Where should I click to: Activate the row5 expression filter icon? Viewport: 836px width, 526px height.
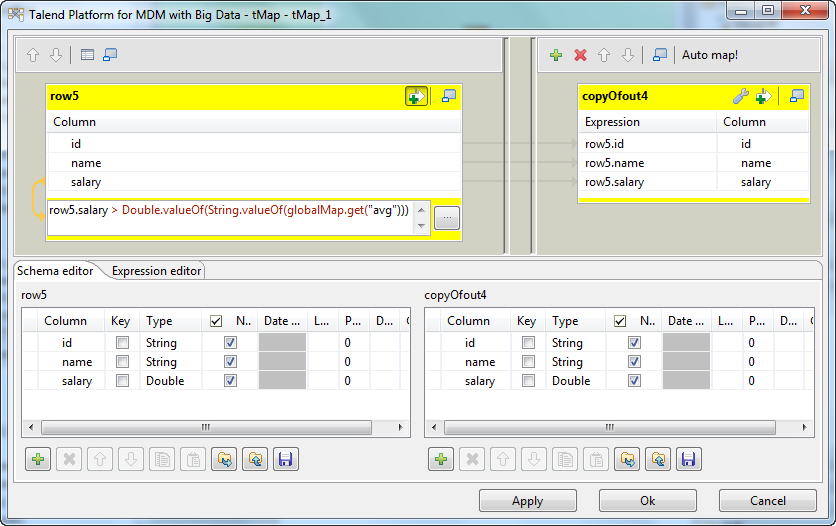point(416,96)
